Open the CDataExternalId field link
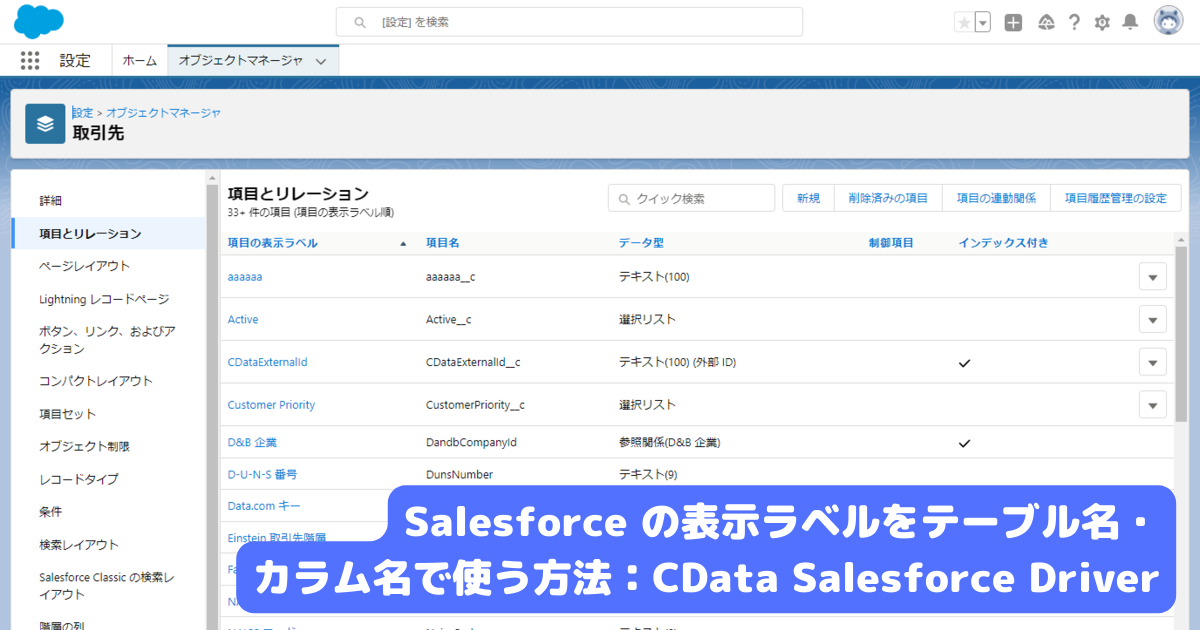The image size is (1200, 630). point(267,362)
